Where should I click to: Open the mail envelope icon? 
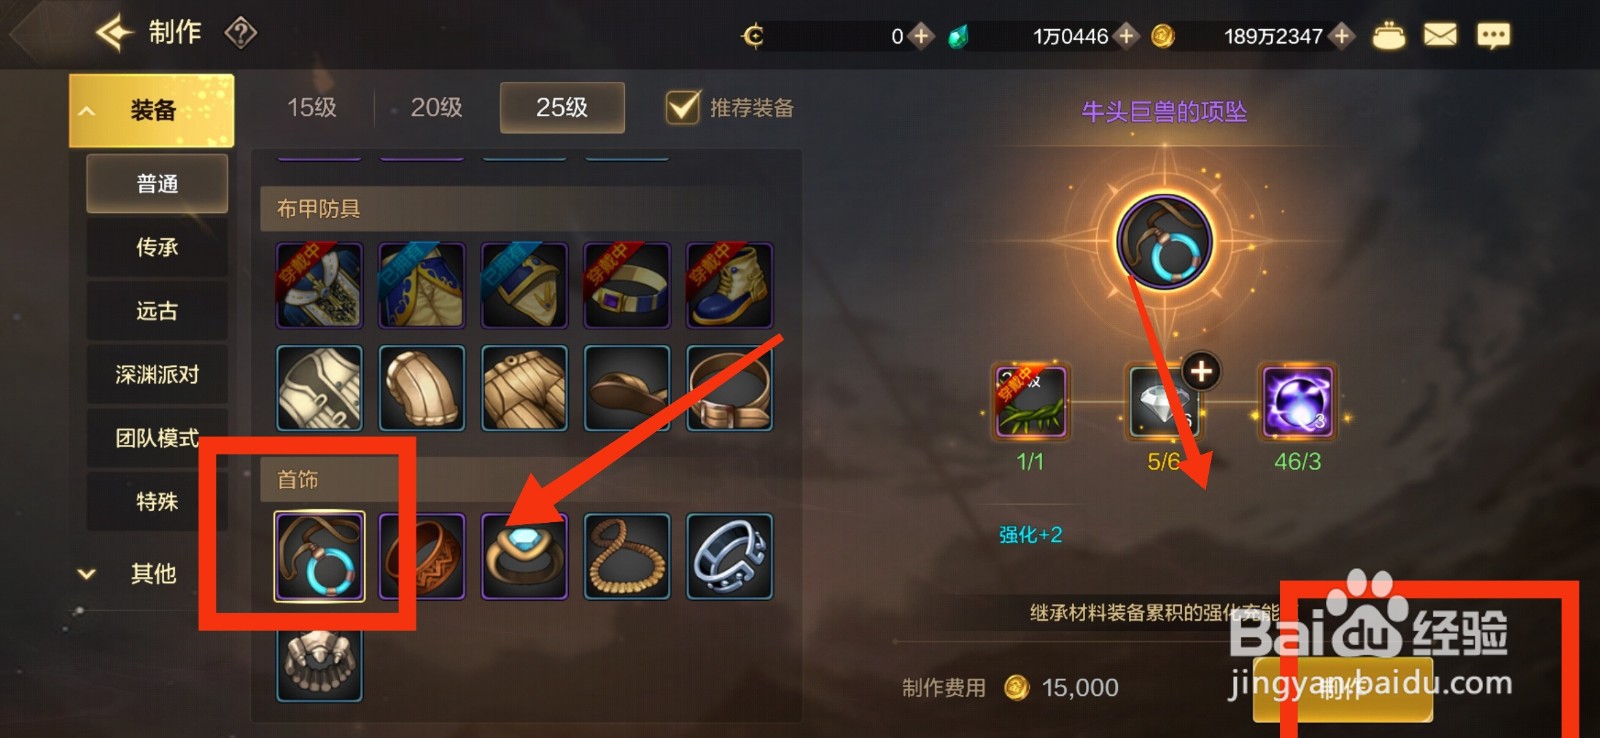1440,36
